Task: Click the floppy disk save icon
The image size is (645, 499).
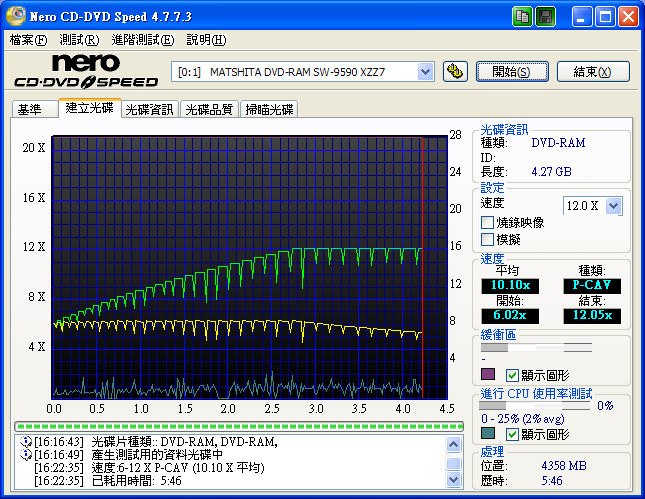Action: coord(546,17)
